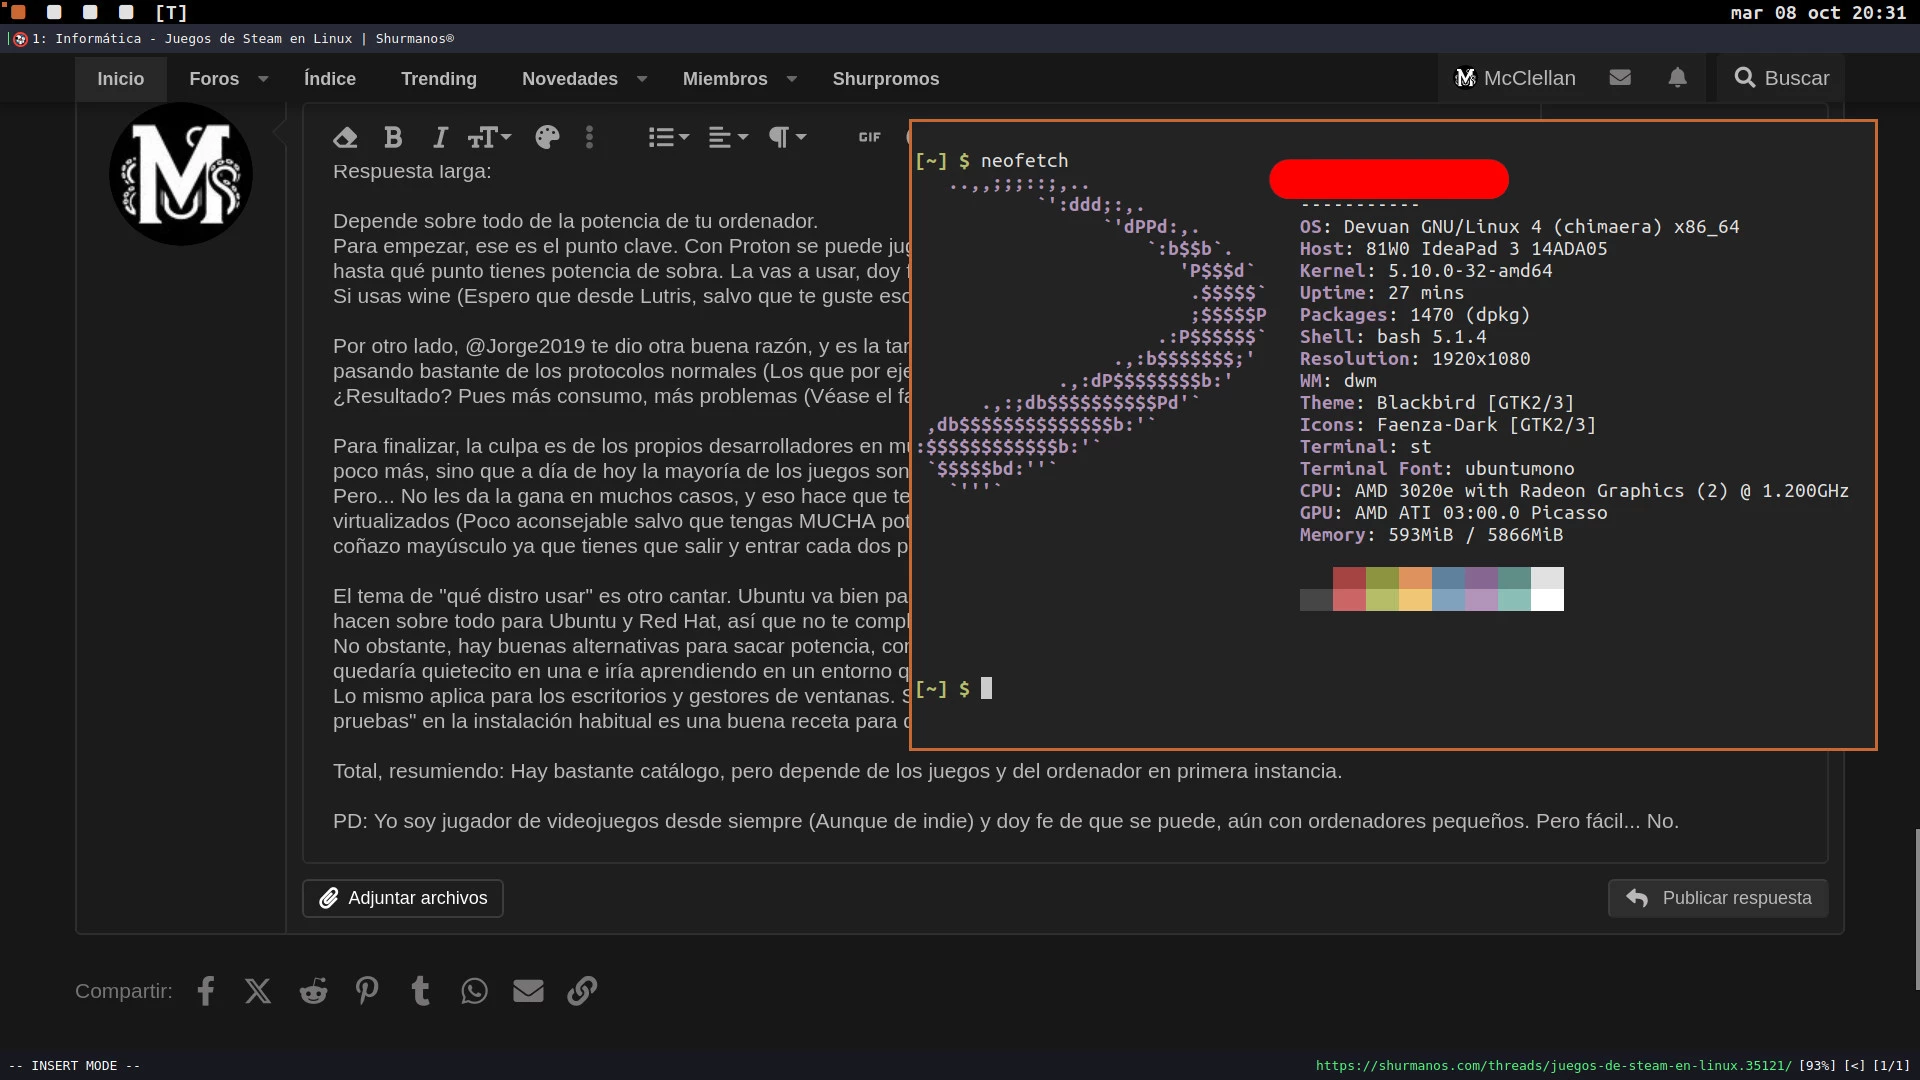Open the private messages envelope icon
The height and width of the screenshot is (1080, 1920).
point(1620,78)
